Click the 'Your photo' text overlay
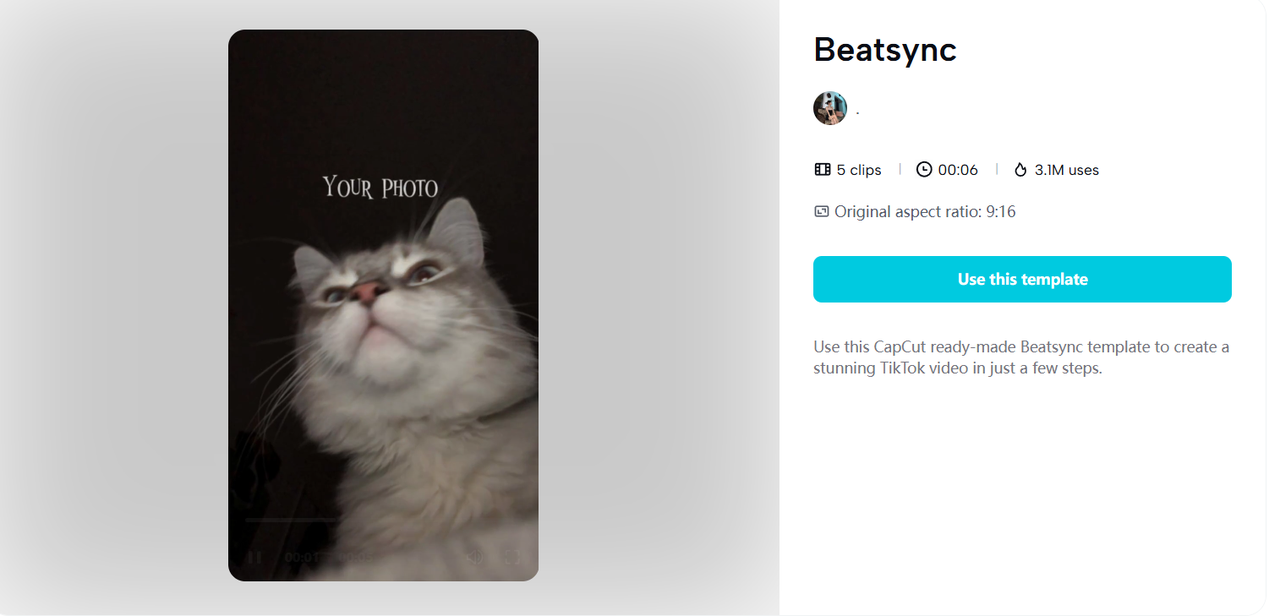 tap(380, 187)
